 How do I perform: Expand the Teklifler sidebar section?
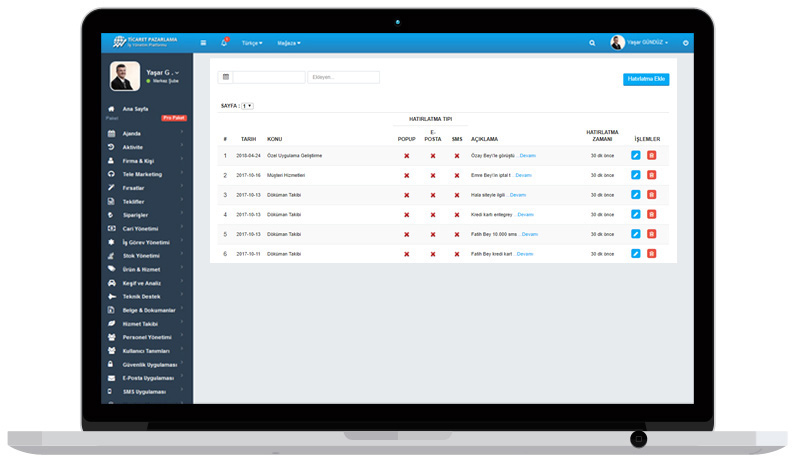click(146, 202)
